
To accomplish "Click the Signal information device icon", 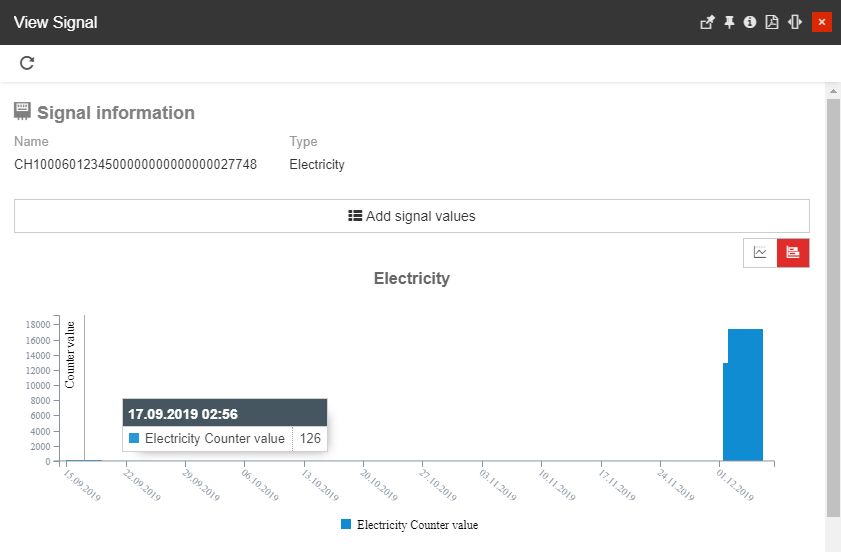I will [22, 112].
